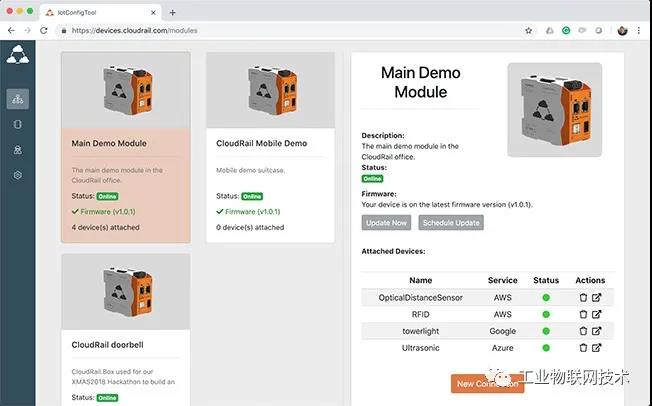
Task: Open the modules view sidebar icon
Action: (17, 99)
